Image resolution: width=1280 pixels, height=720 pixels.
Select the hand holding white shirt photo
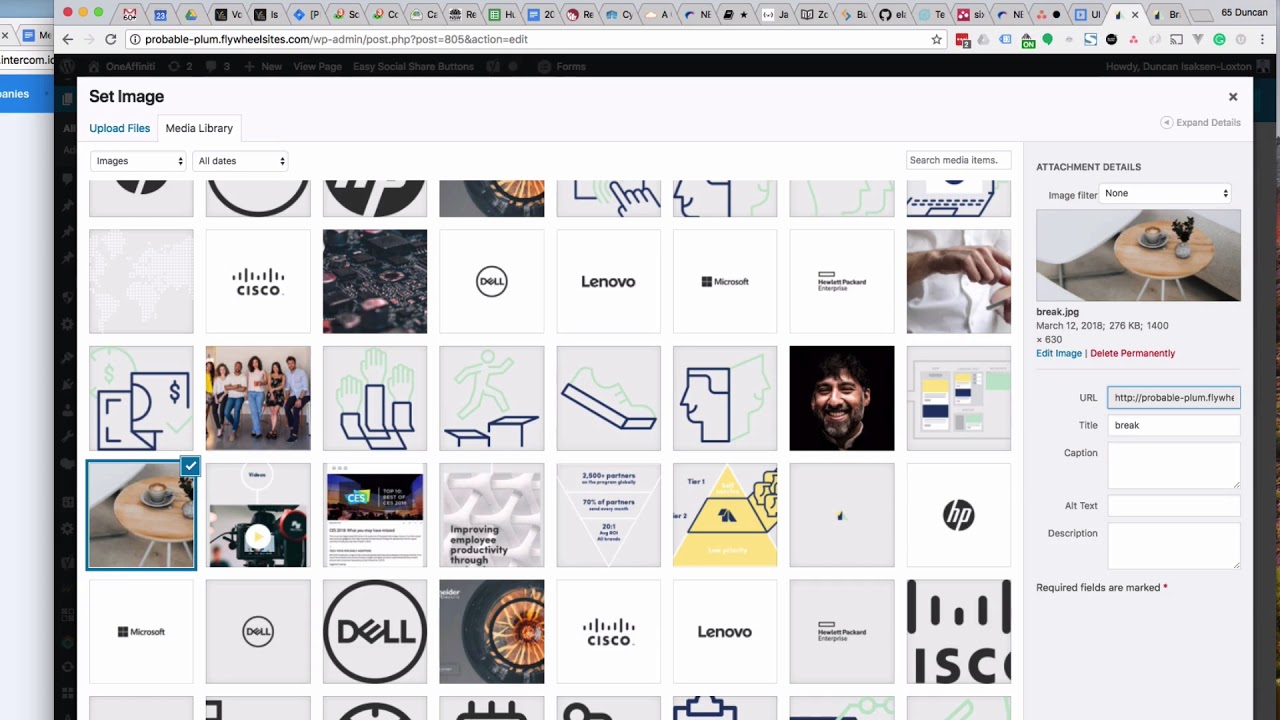coord(959,281)
